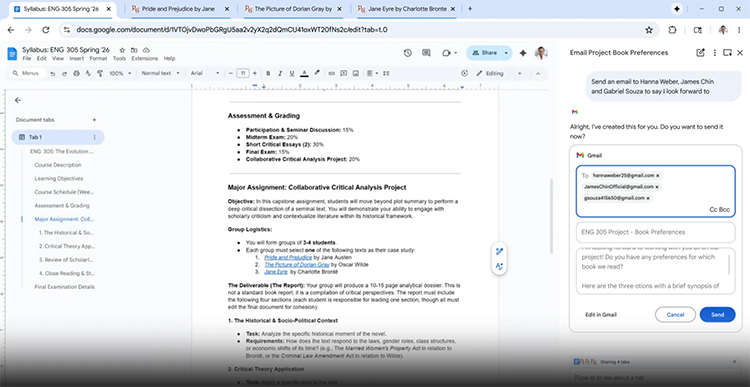
Task: Choose the text color tool
Action: (x=304, y=73)
